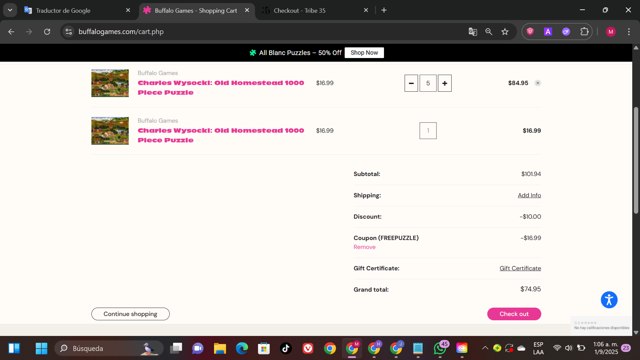This screenshot has height=360, width=640.
Task: Reload the Buffalo Games cart page
Action: point(47,31)
